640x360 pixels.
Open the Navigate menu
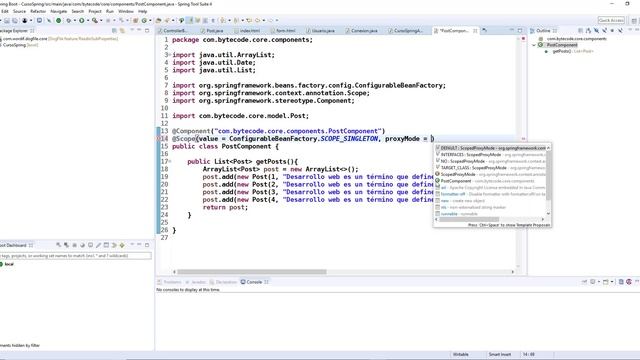click(58, 11)
